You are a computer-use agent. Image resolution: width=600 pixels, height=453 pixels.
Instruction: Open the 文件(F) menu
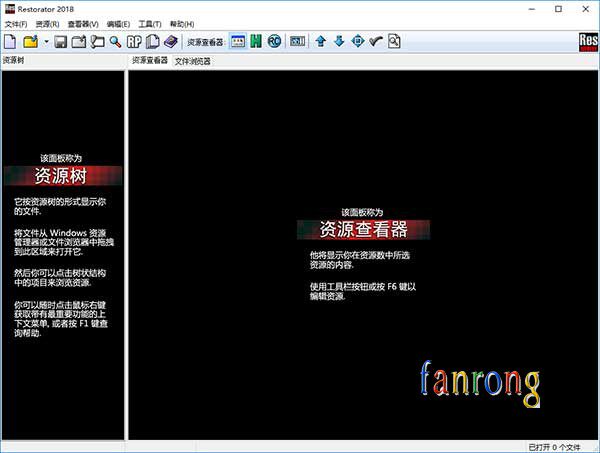16,24
